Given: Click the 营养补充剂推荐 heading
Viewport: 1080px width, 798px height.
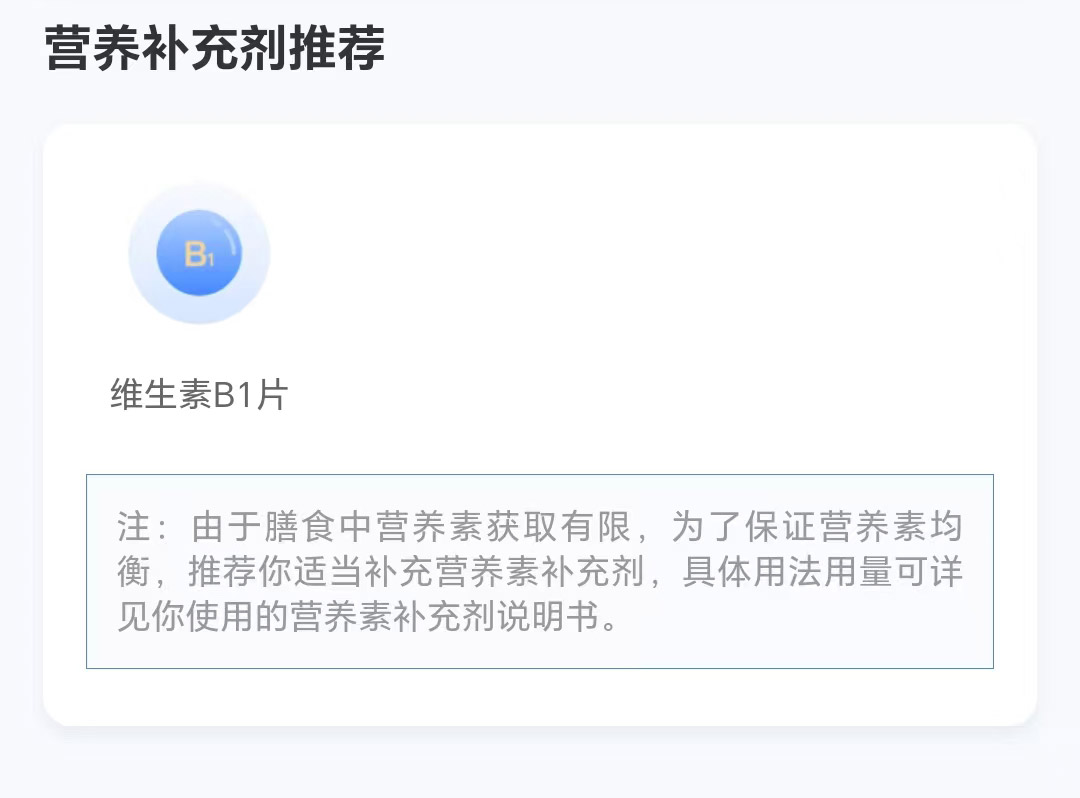Looking at the screenshot, I should pos(214,48).
